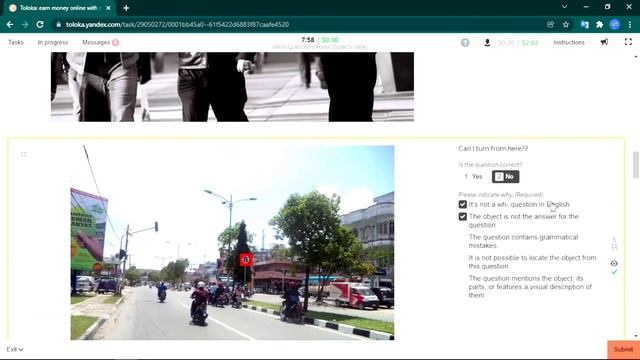640x360 pixels.
Task: Click the page vertical scrollbar thumb
Action: pyautogui.click(x=636, y=164)
